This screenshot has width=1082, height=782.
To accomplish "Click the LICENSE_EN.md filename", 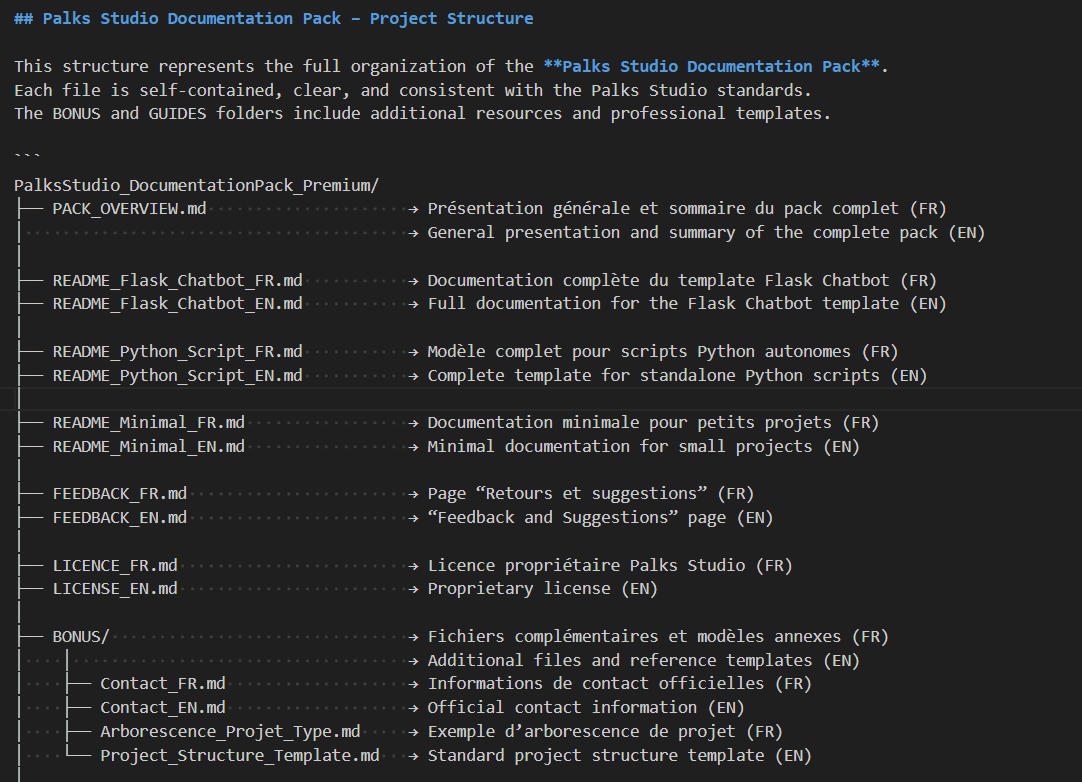I will 115,589.
